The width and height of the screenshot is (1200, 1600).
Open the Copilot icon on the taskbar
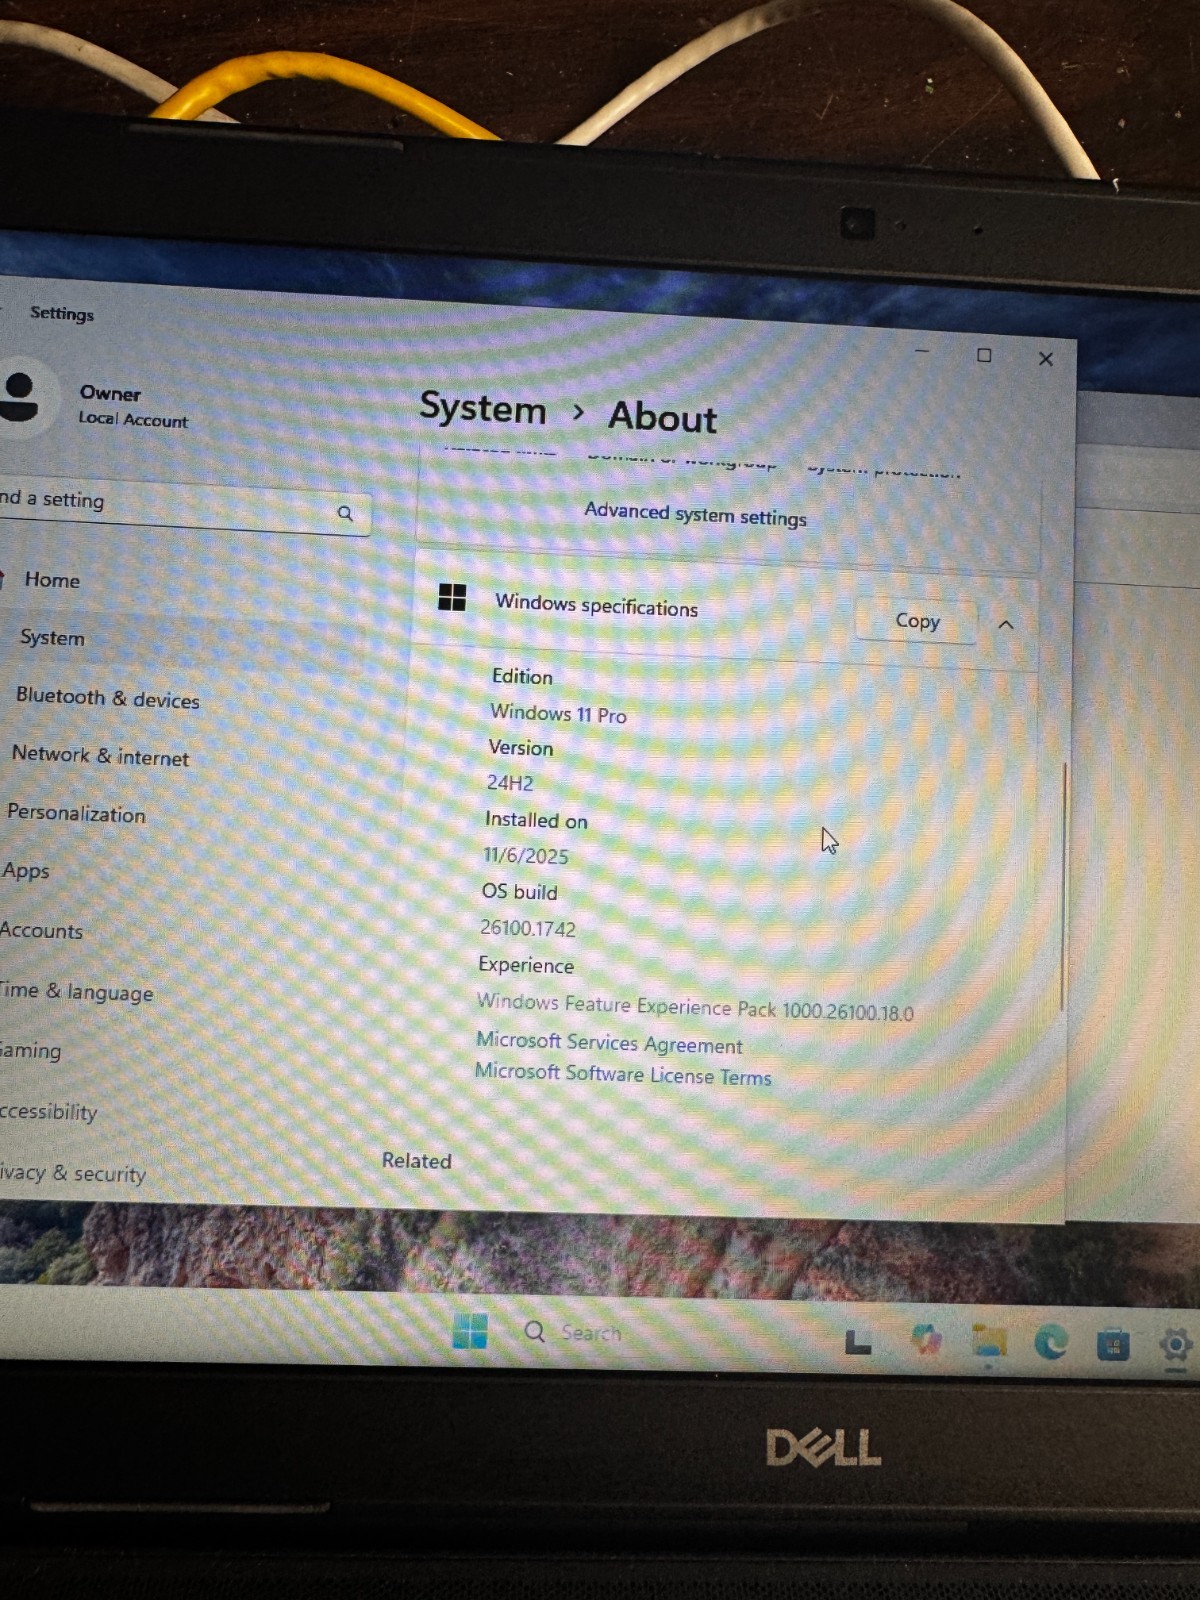click(926, 1339)
